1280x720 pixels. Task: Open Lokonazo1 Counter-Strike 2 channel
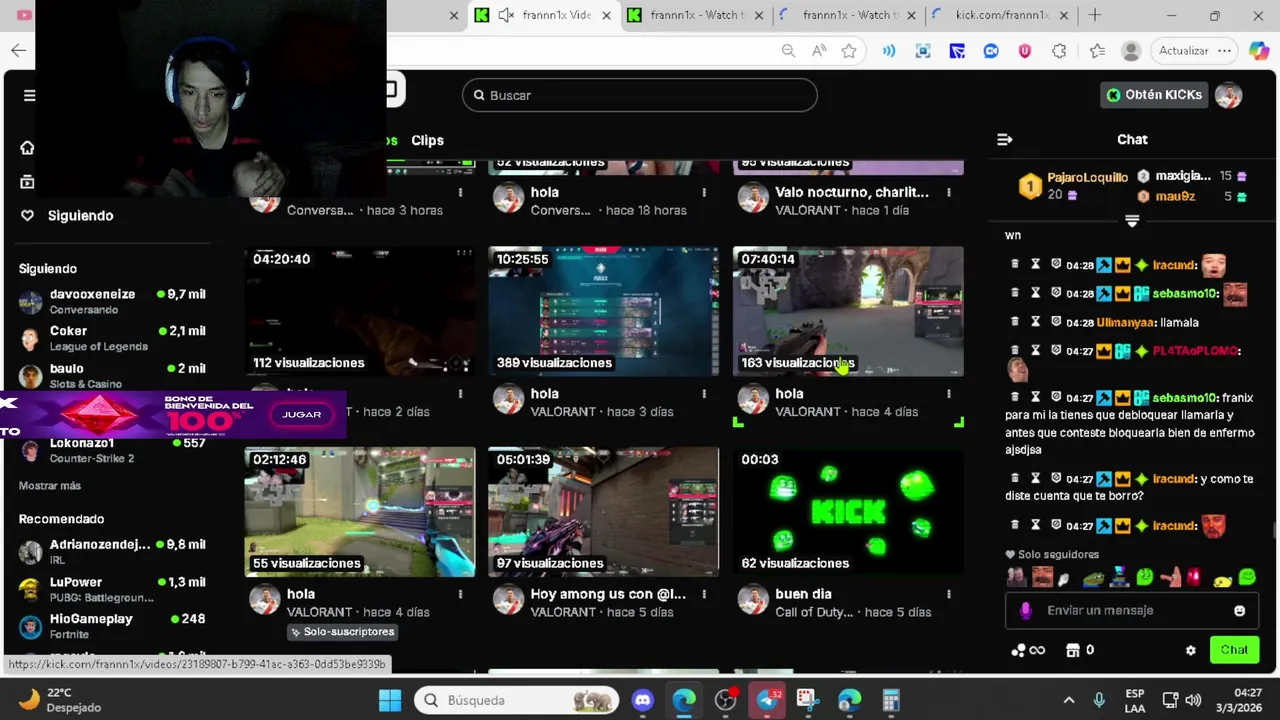click(x=112, y=450)
